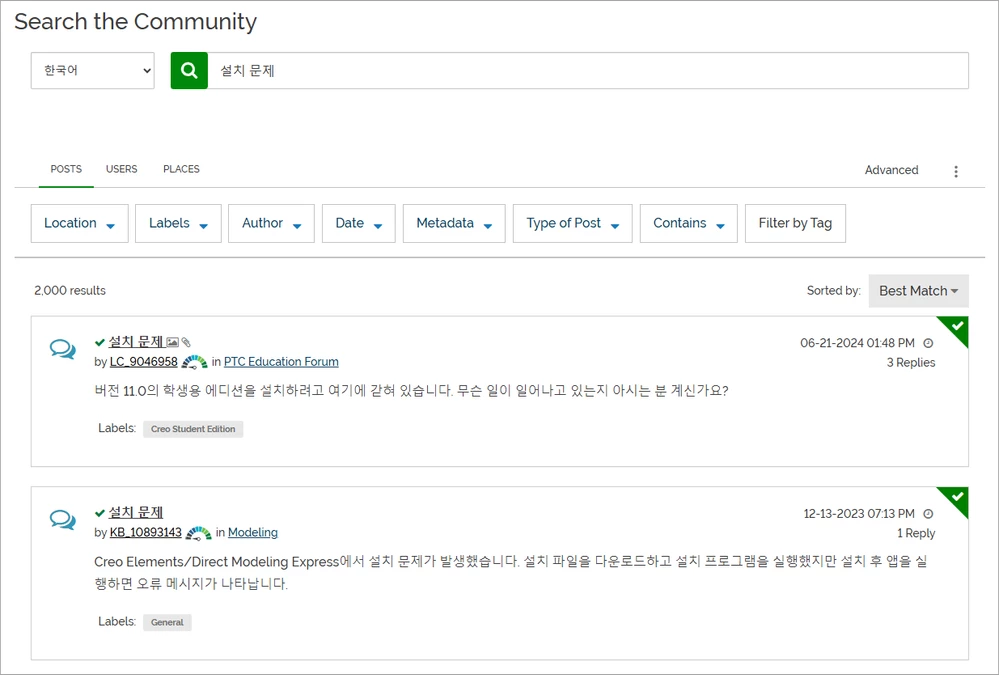The height and width of the screenshot is (675, 999).
Task: Click the 06-21-2024 01:48 PM timestamp
Action: pos(857,343)
